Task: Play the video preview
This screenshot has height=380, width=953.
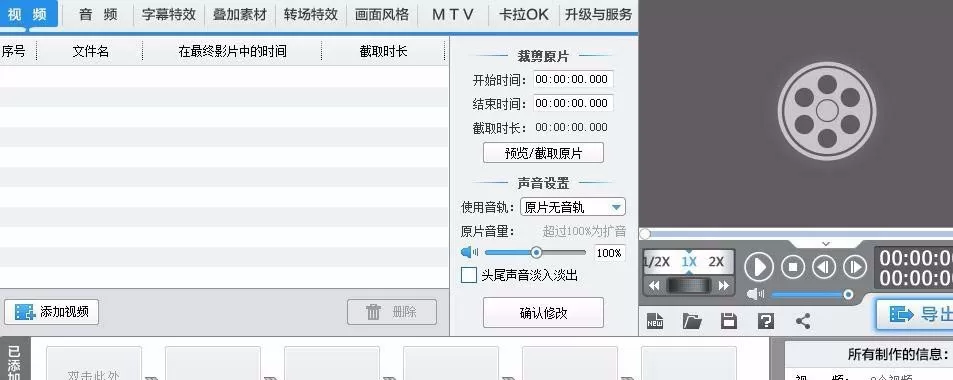Action: tap(759, 267)
